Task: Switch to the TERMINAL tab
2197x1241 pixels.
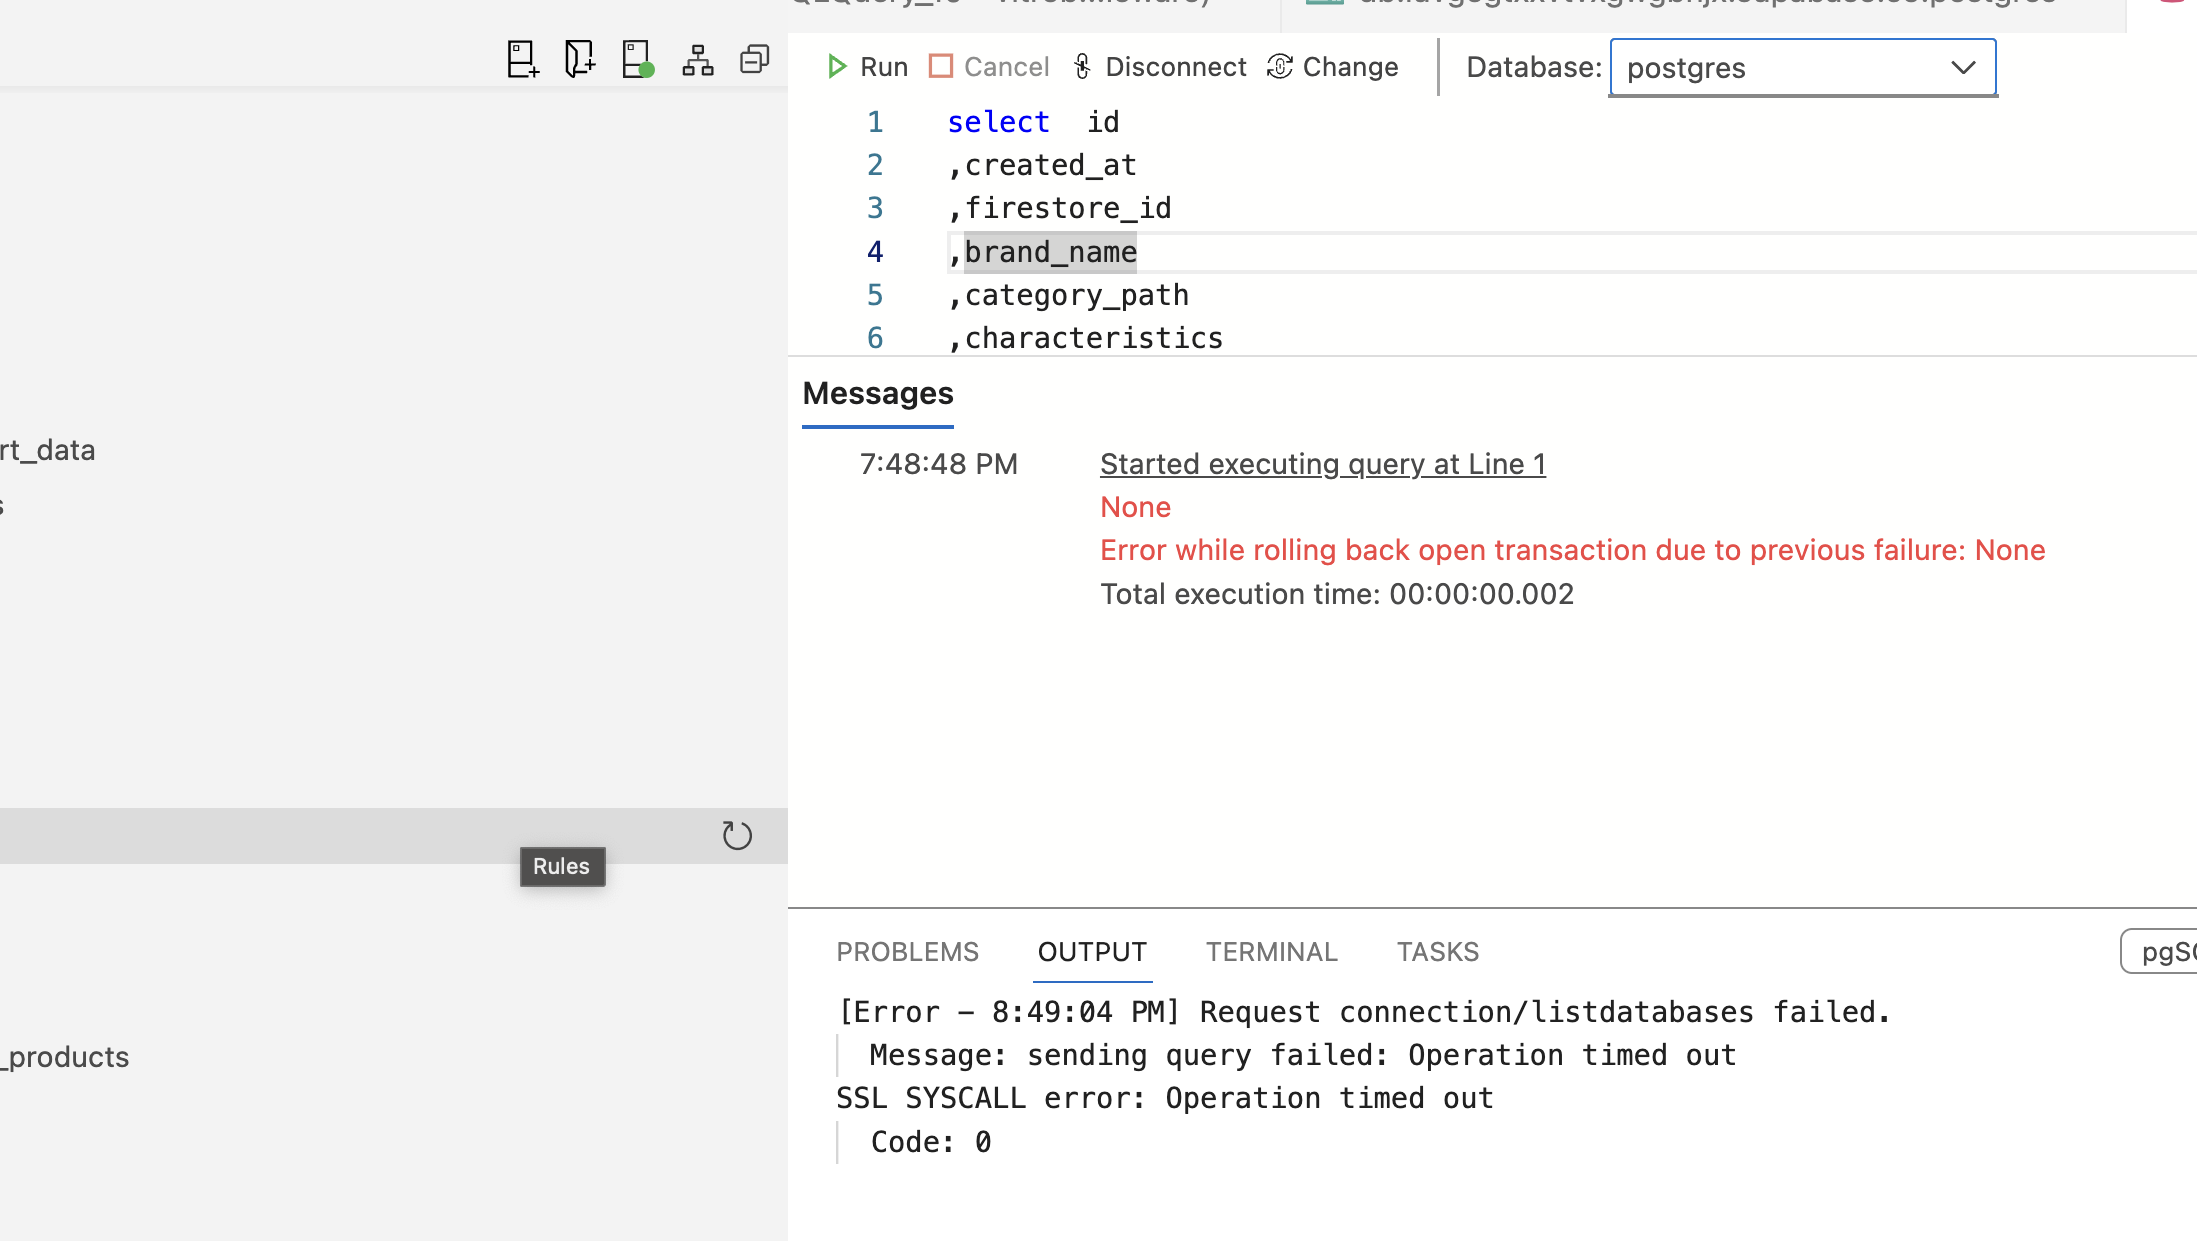Action: (x=1271, y=951)
